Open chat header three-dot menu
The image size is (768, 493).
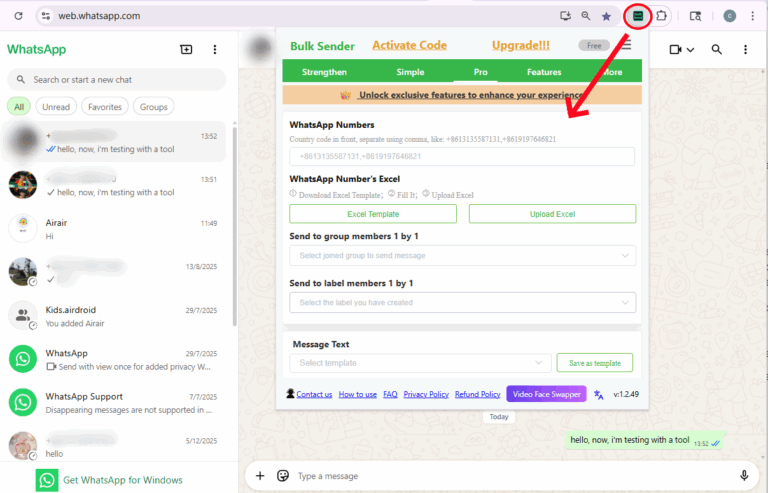click(745, 49)
